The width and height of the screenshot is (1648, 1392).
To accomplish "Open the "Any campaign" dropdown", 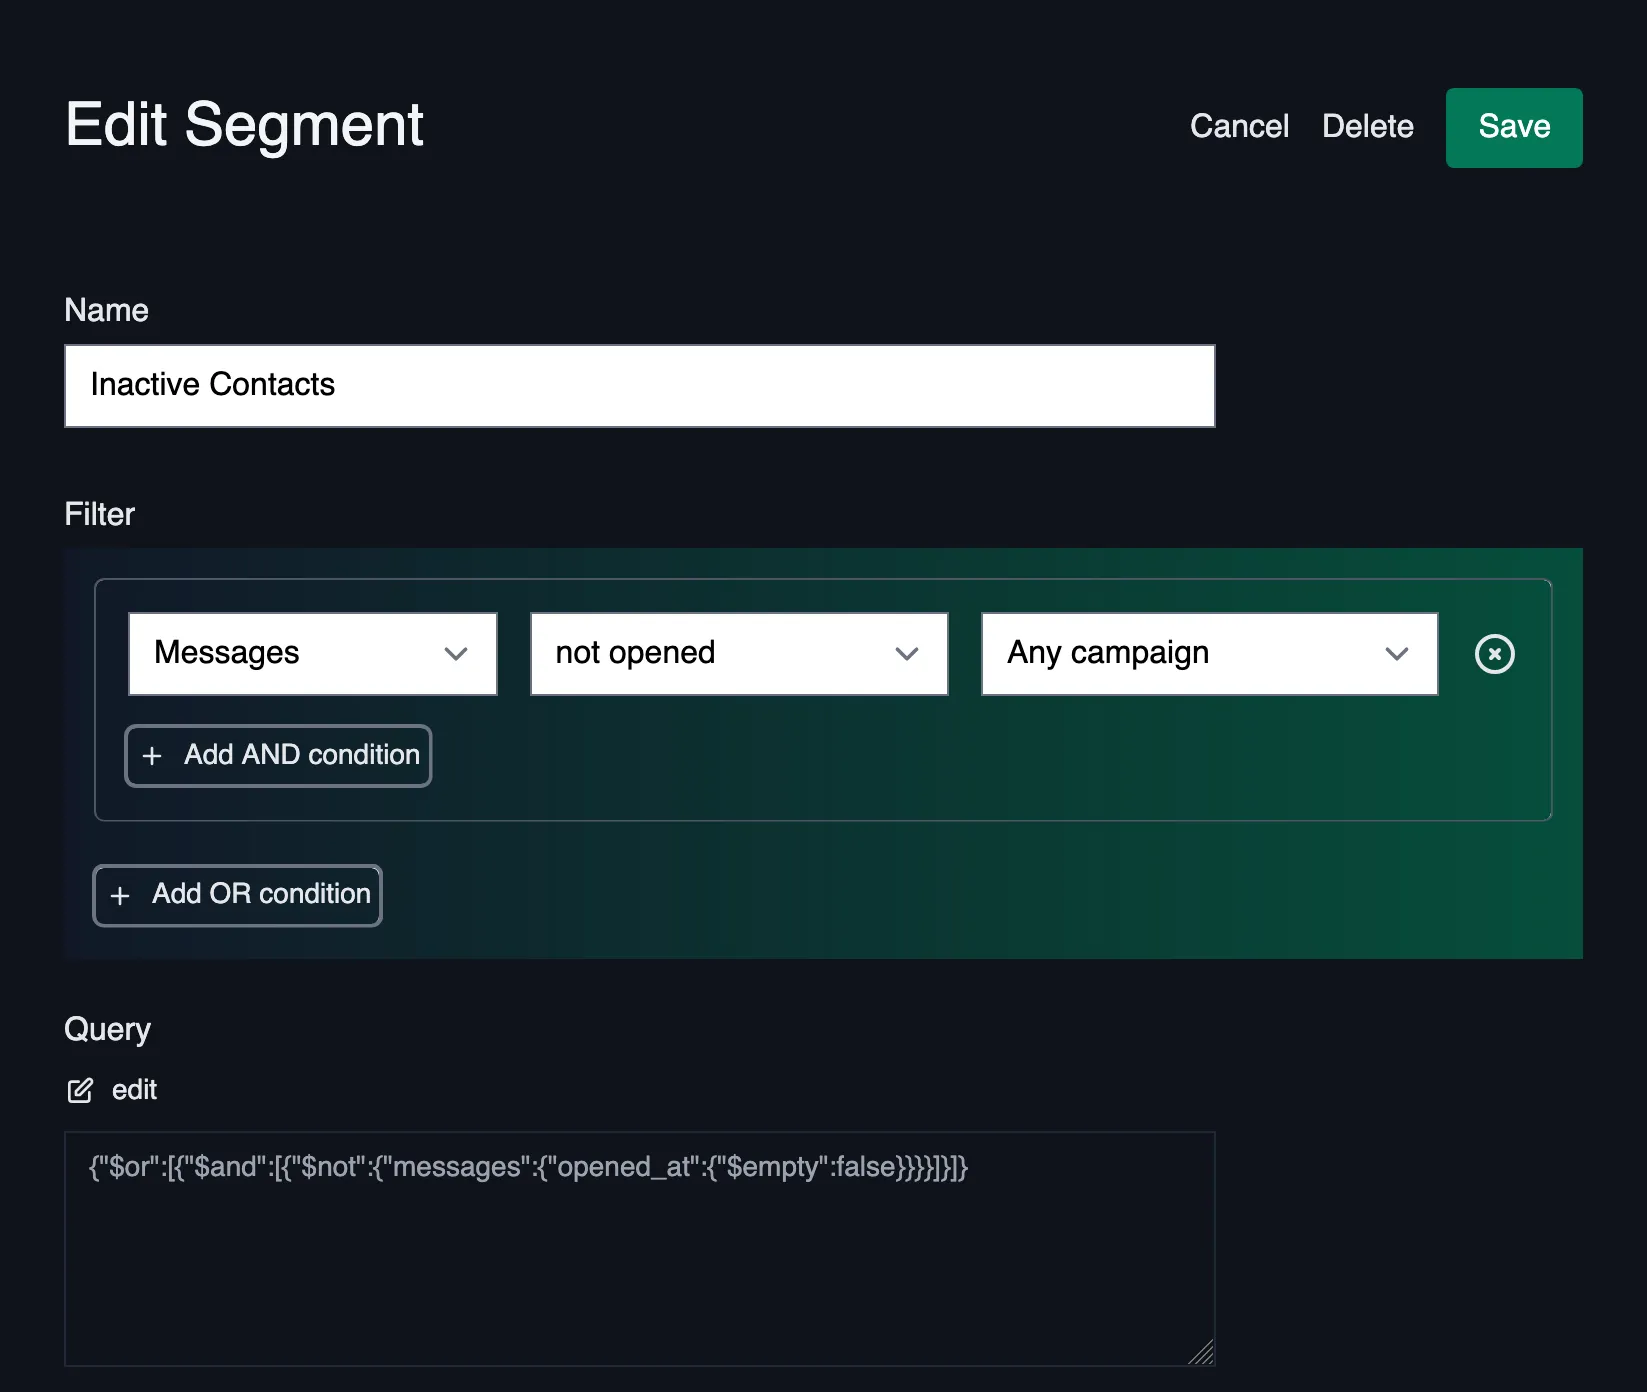I will click(x=1209, y=654).
